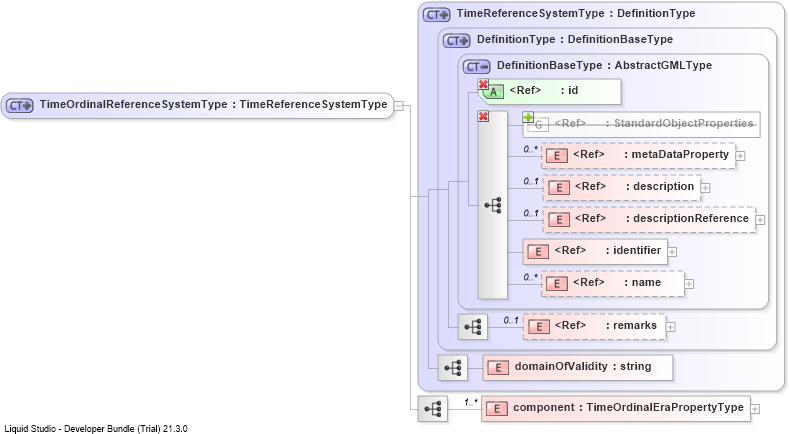Click the 1..* cardinality on component
Image resolution: width=789 pixels, height=434 pixels.
[x=471, y=402]
